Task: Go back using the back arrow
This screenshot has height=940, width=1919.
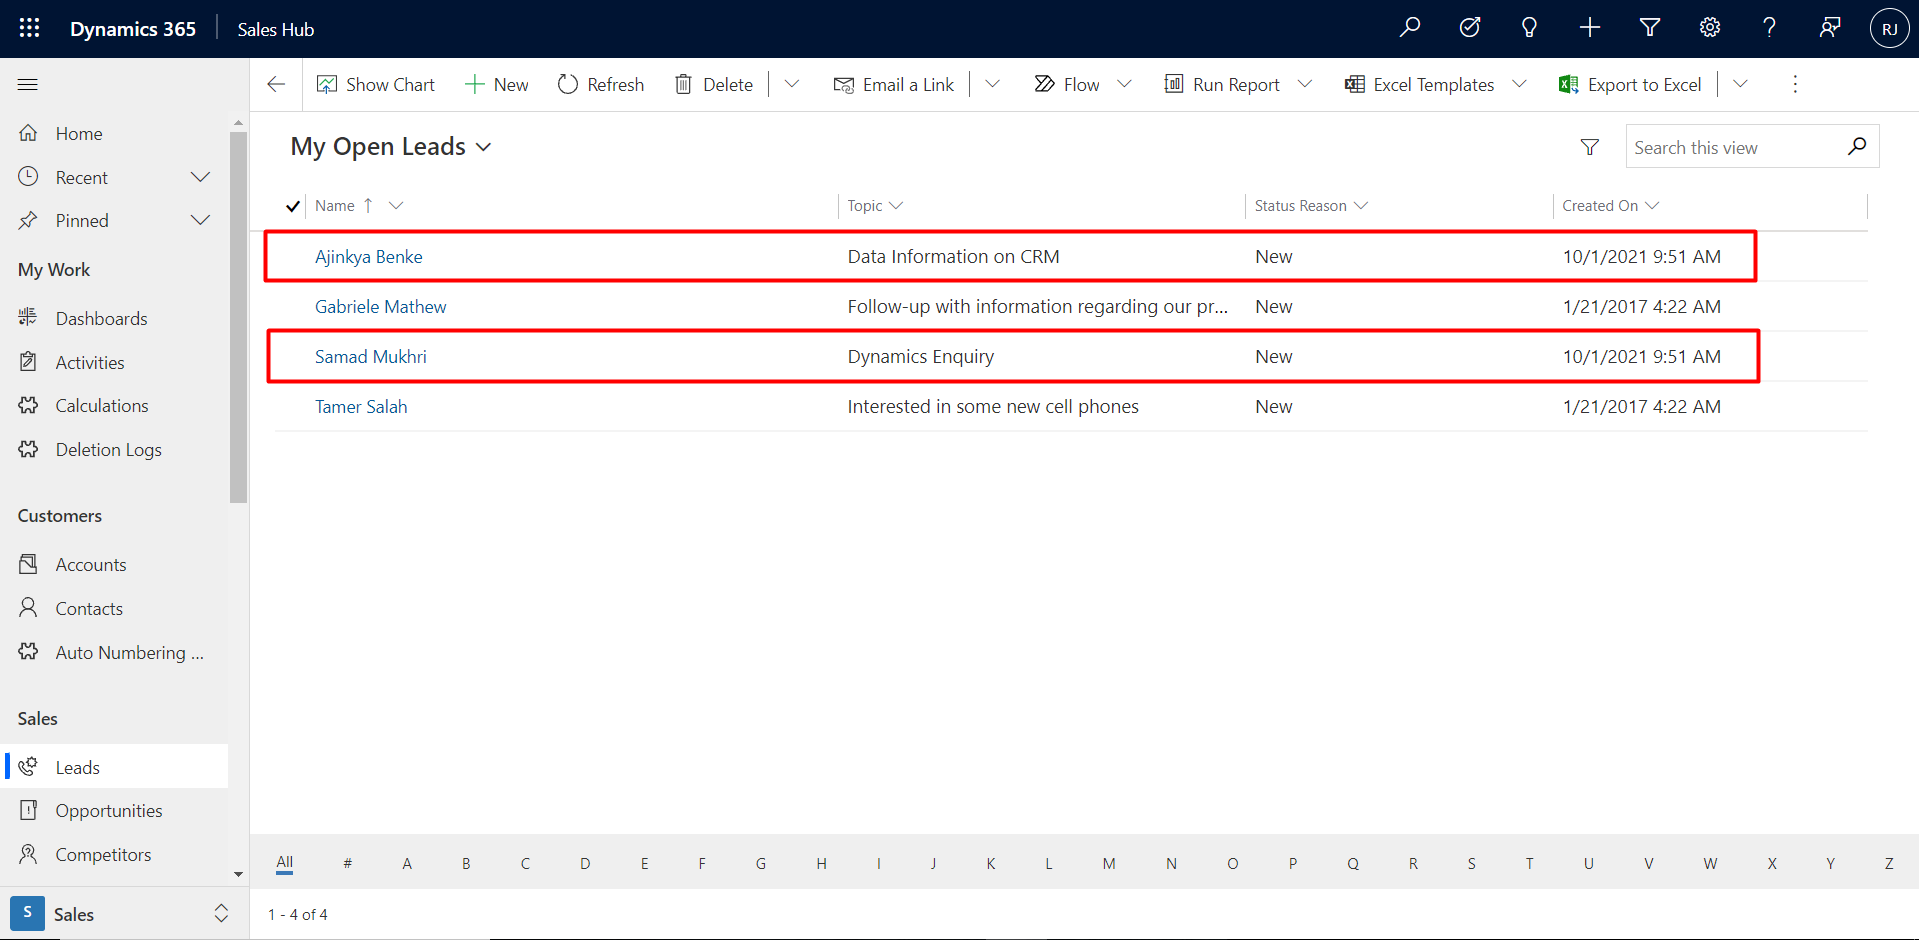Action: tap(276, 85)
